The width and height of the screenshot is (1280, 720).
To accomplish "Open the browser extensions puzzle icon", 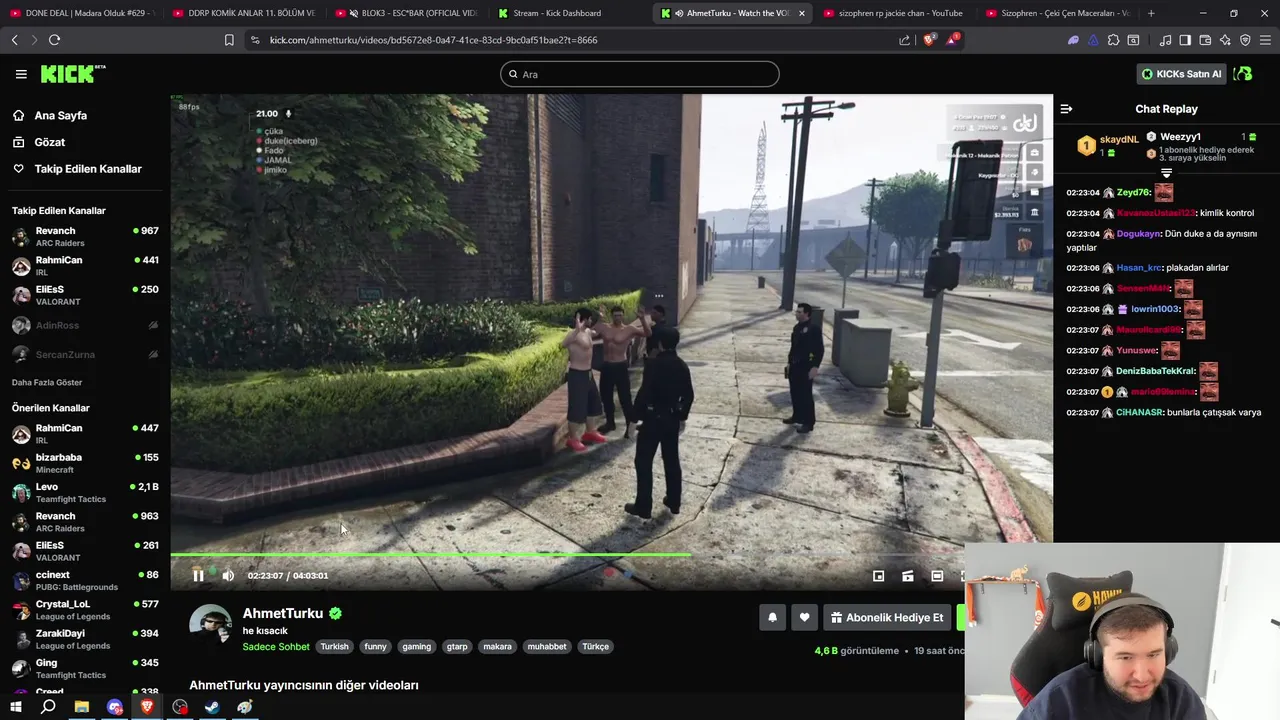I will [1113, 40].
